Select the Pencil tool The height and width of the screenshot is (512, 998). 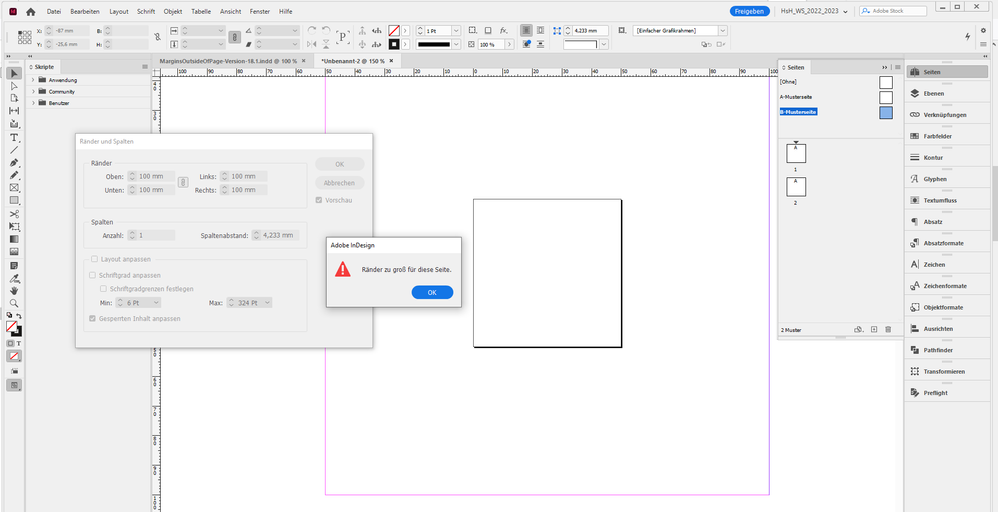14,175
